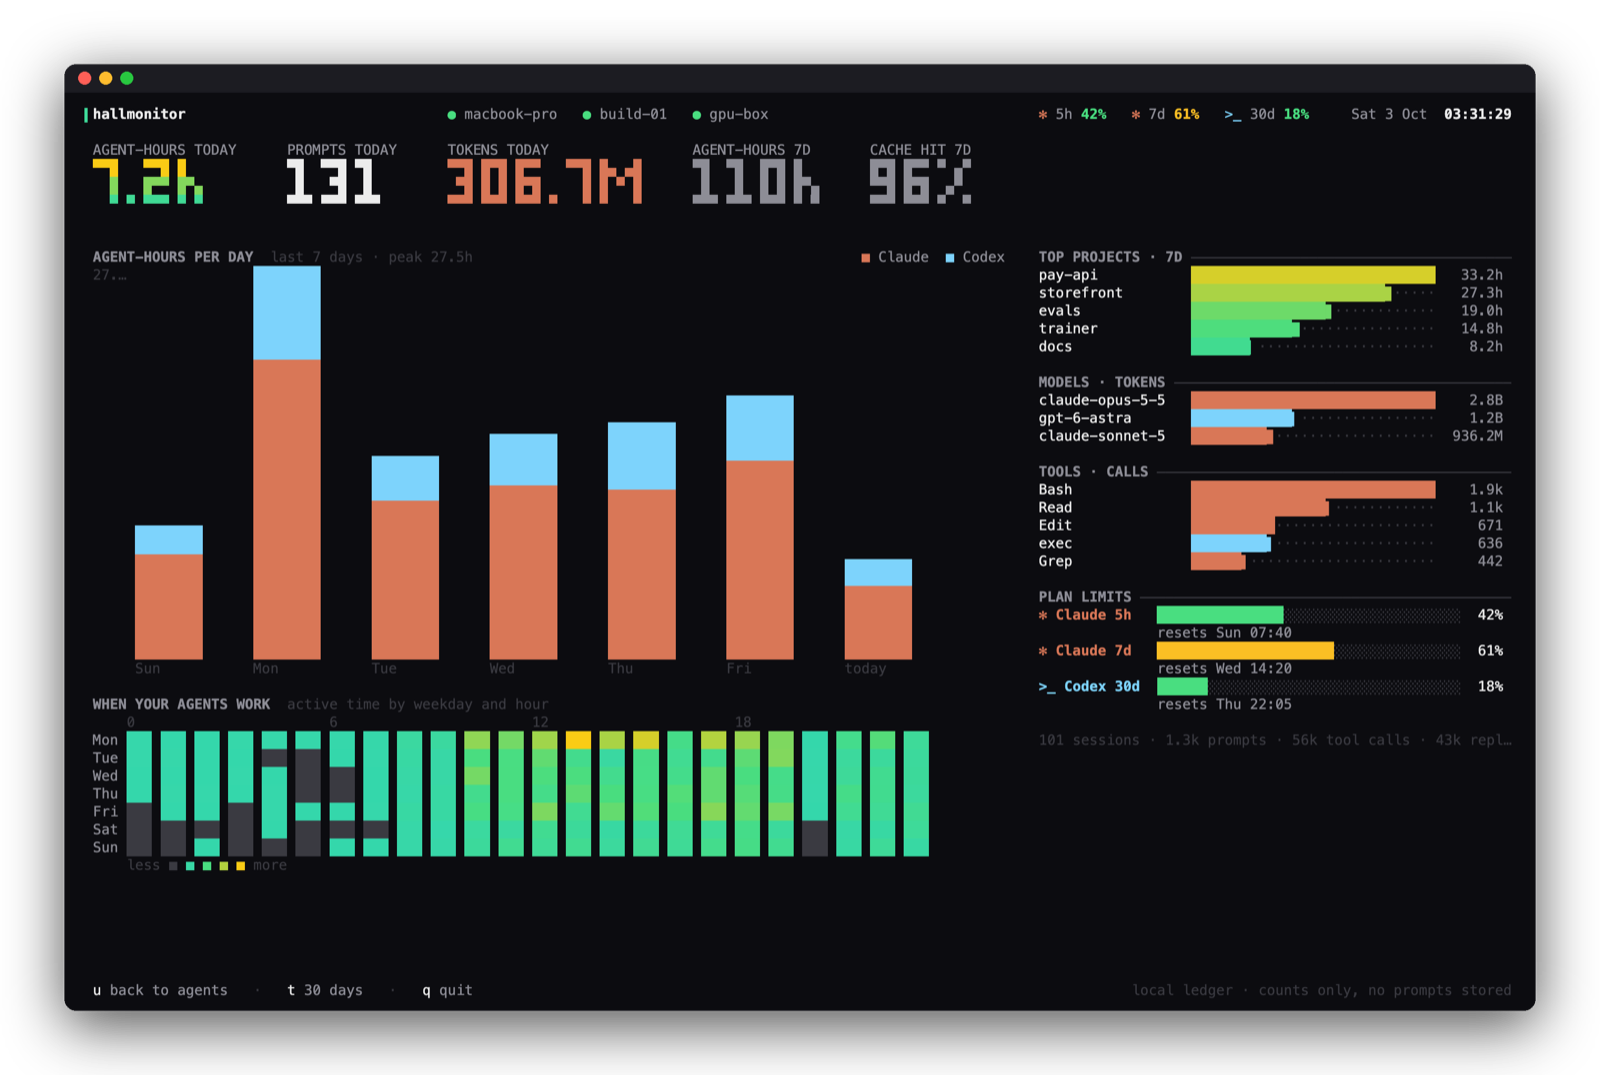Select the trainer project row

[1271, 329]
